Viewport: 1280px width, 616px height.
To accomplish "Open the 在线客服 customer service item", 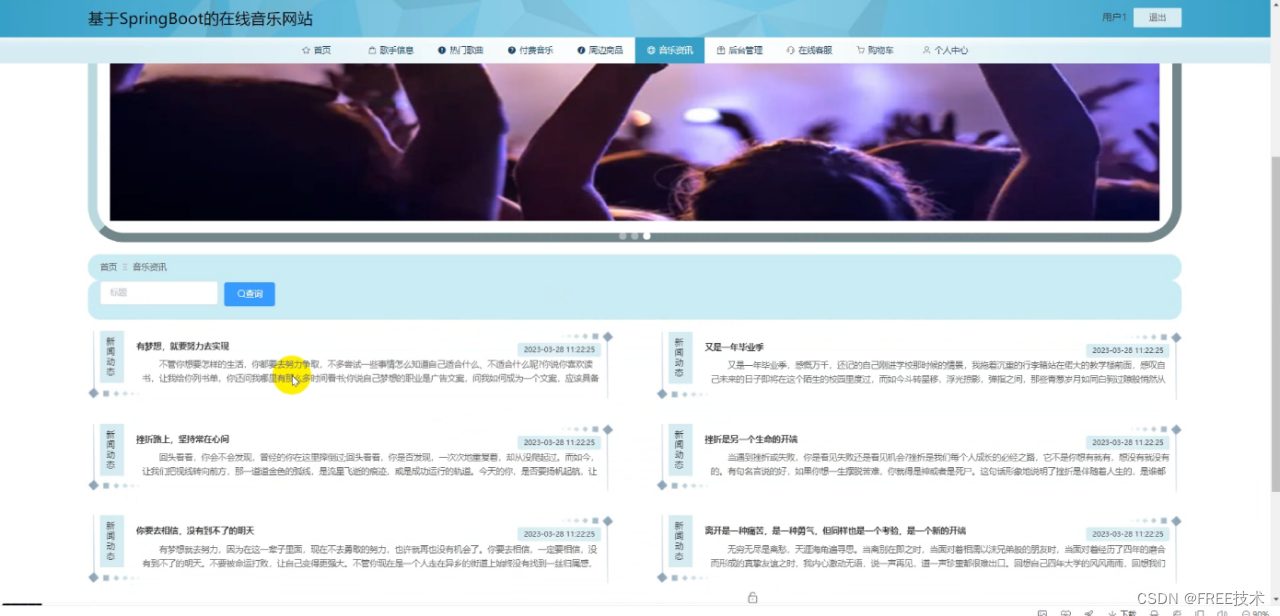I will 809,50.
